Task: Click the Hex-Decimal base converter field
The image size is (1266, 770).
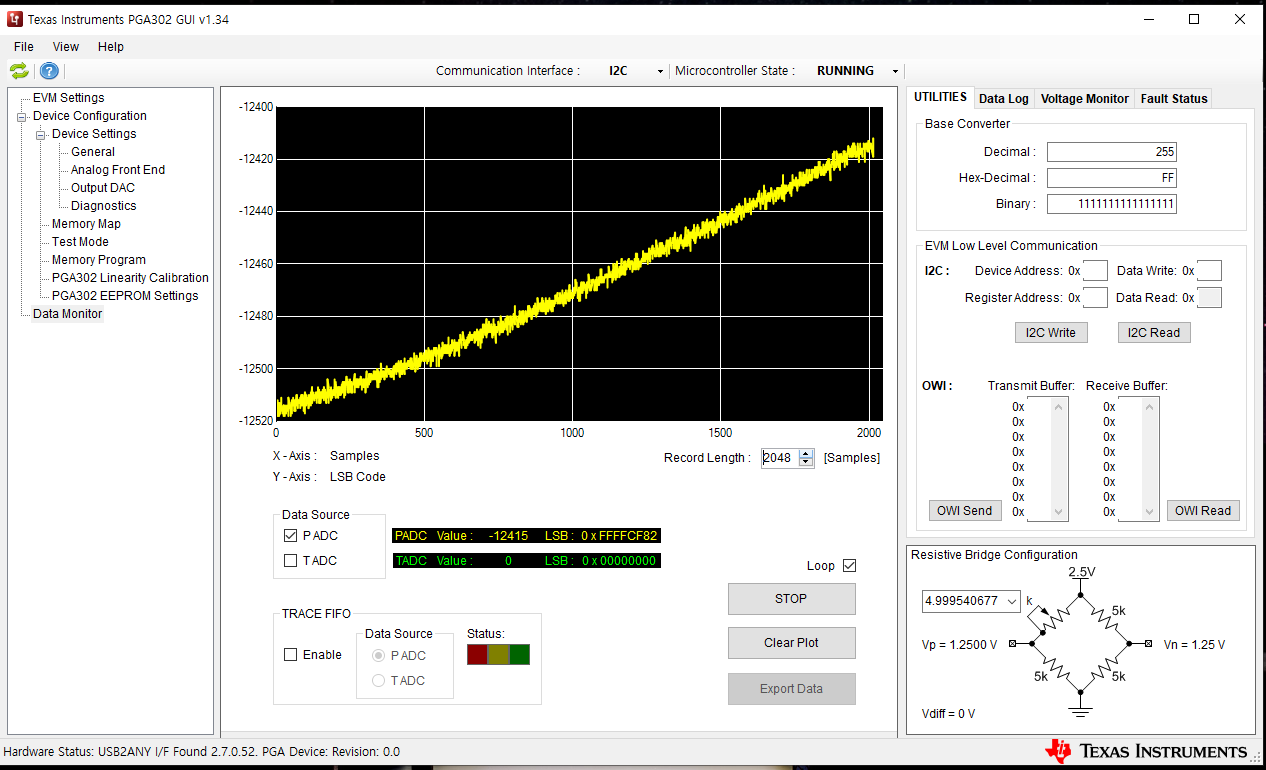Action: pos(1112,178)
